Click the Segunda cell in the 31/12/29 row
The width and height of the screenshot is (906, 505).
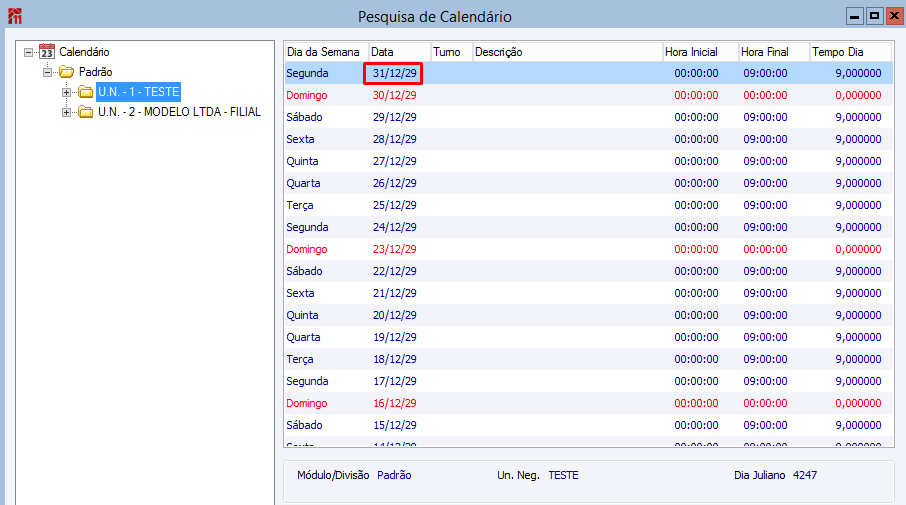click(307, 73)
